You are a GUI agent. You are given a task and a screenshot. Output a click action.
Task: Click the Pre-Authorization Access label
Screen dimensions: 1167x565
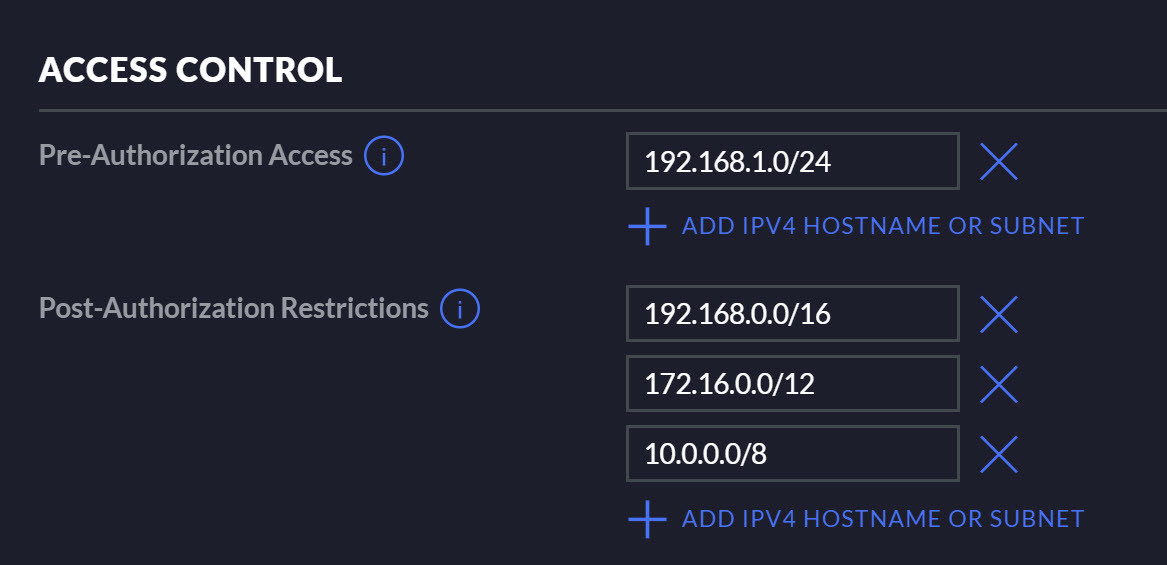tap(196, 155)
